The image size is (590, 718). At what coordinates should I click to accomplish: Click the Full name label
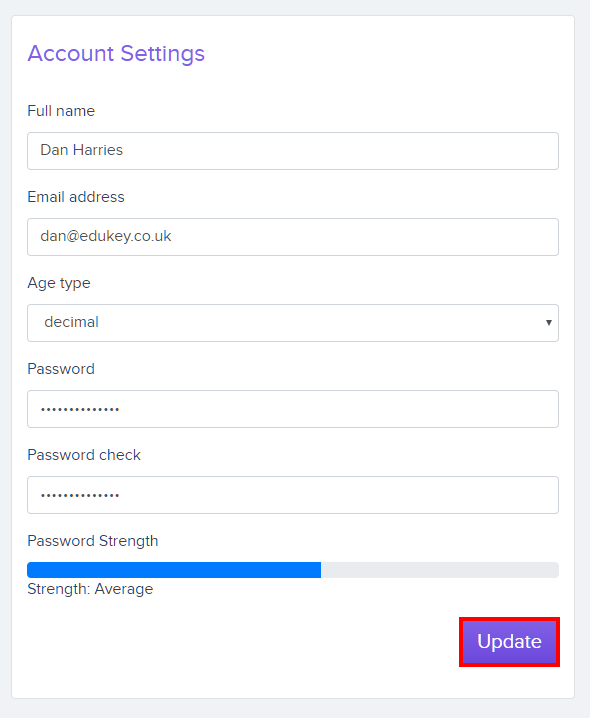coord(61,111)
